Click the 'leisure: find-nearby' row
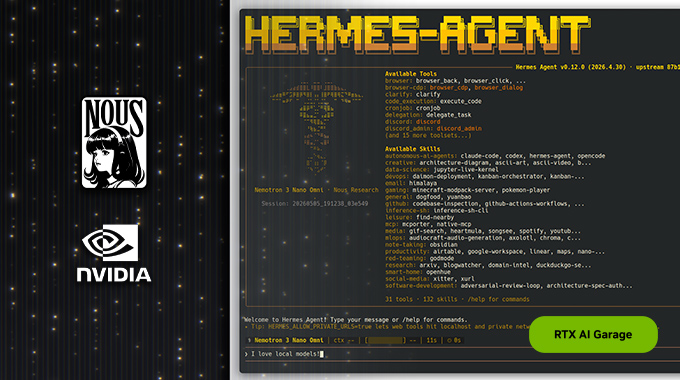The height and width of the screenshot is (380, 680). coord(419,217)
